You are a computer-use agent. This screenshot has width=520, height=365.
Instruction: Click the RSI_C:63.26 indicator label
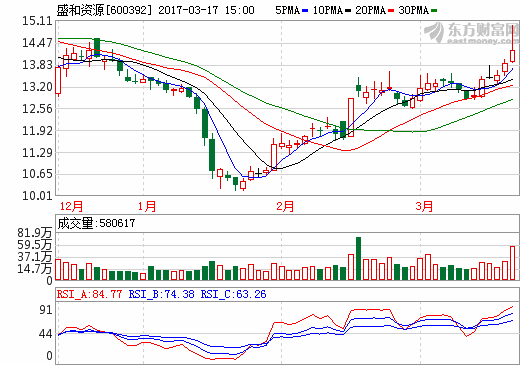(233, 294)
